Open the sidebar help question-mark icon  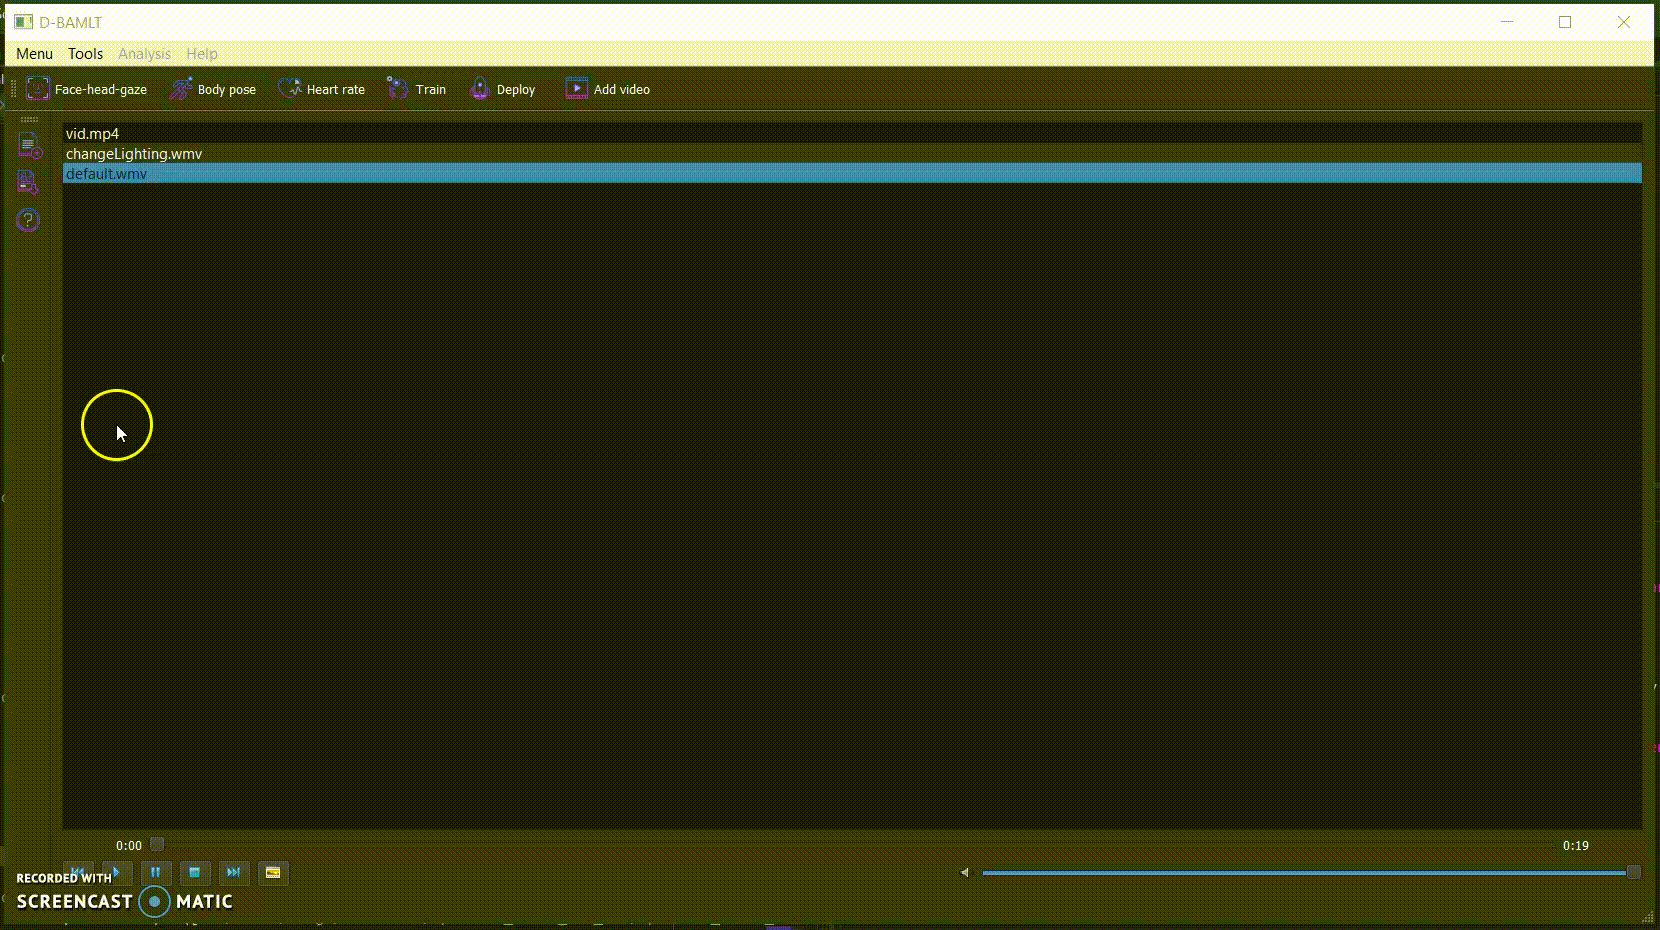[28, 220]
